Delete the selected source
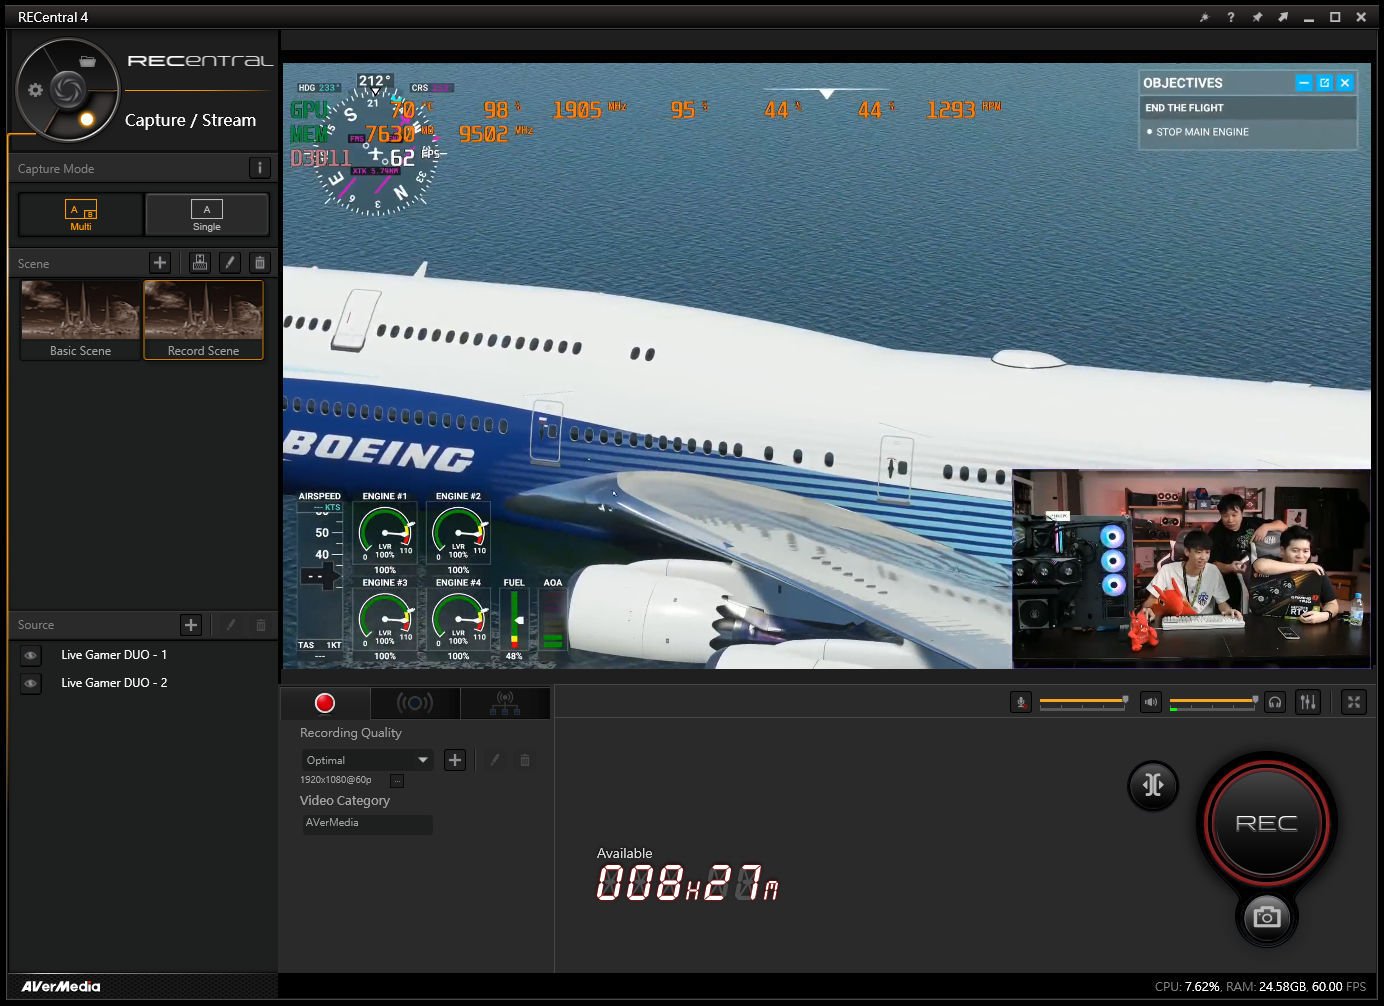The image size is (1384, 1006). tap(261, 625)
